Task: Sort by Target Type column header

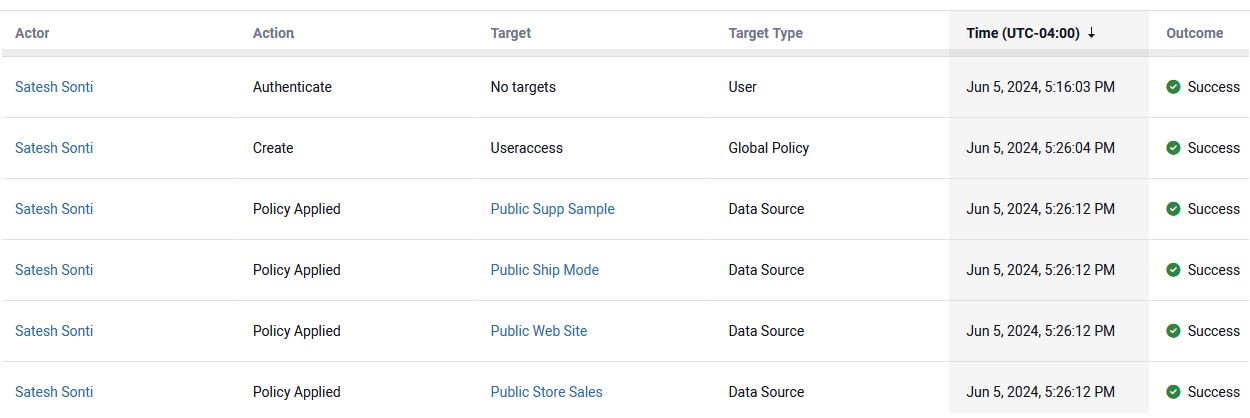Action: (765, 33)
